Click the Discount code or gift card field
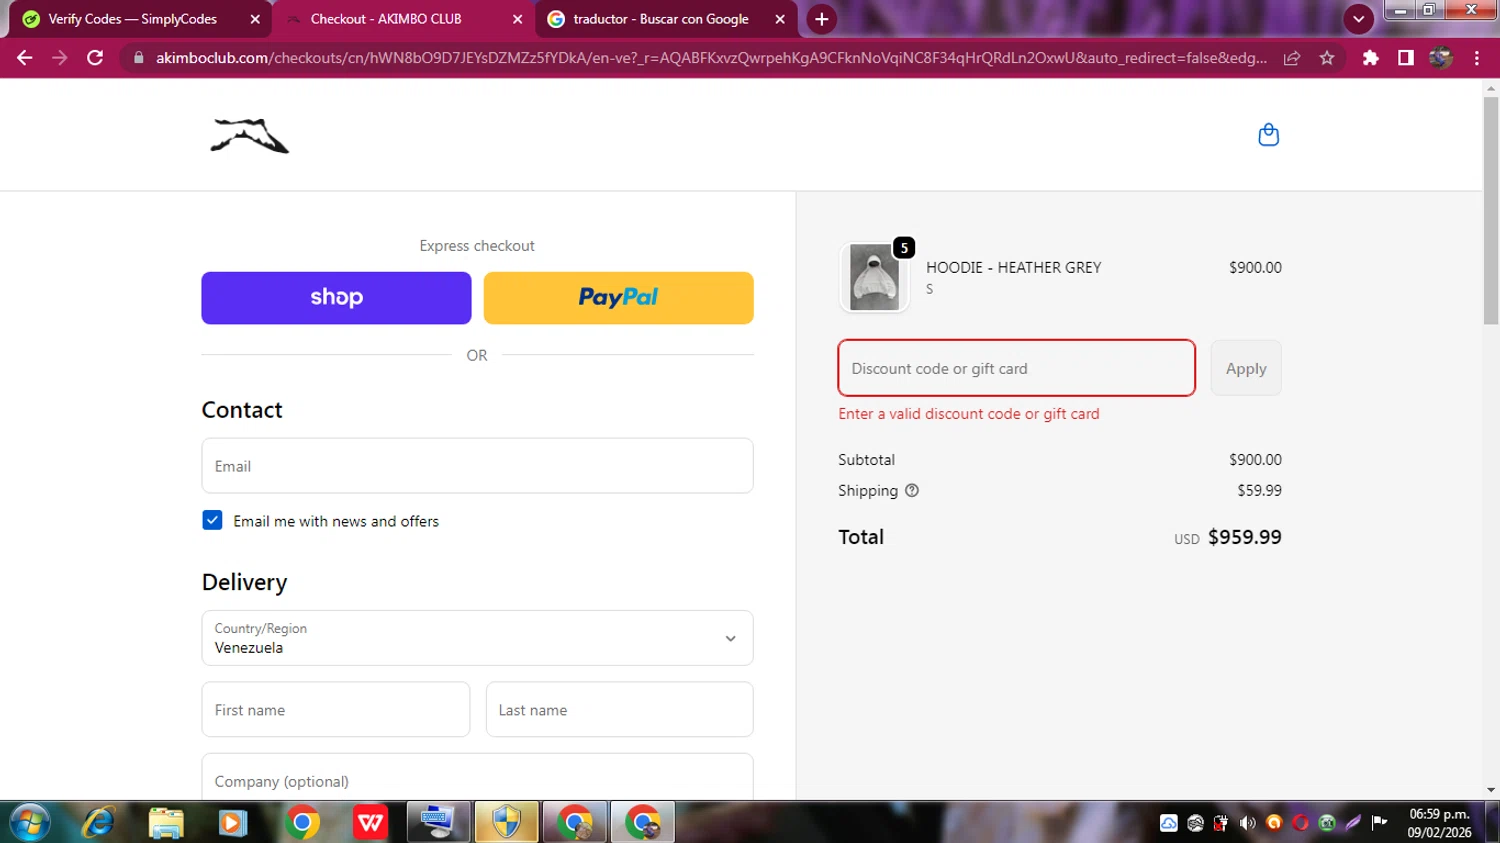This screenshot has height=843, width=1500. pyautogui.click(x=1016, y=368)
